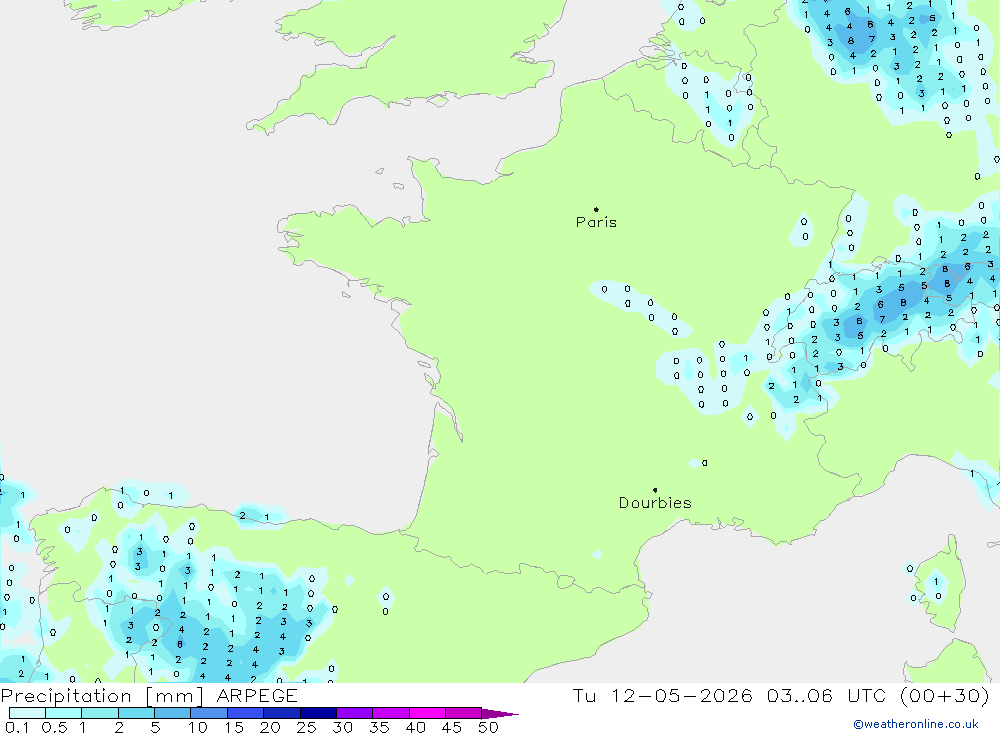The height and width of the screenshot is (733, 1000).
Task: Pick the 0.1–0.5 mm lightest cyan swatch
Action: pyautogui.click(x=27, y=713)
